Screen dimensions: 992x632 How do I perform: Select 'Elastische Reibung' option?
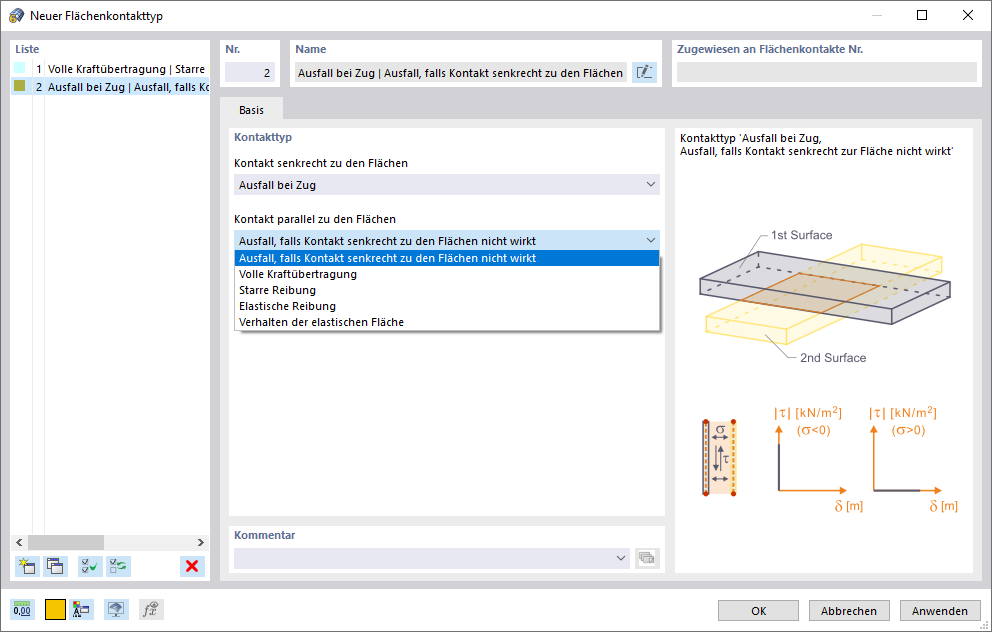coord(447,306)
